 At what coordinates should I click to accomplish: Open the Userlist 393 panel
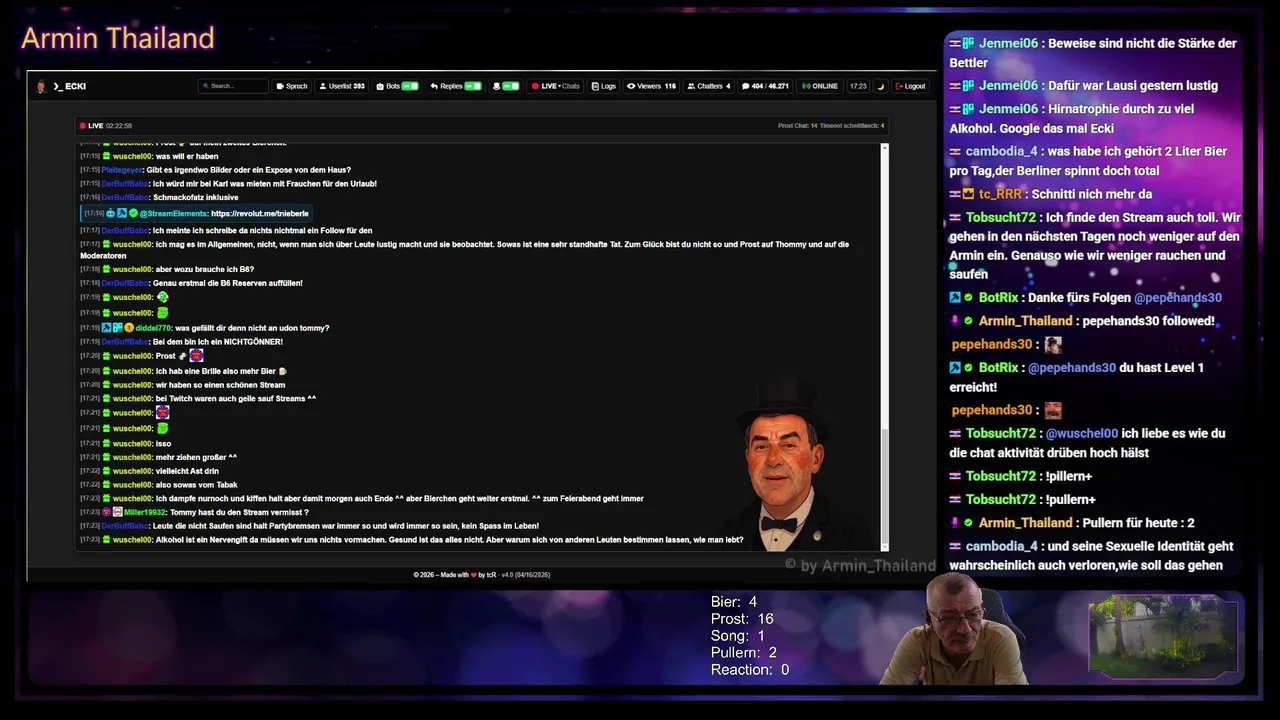(x=341, y=86)
